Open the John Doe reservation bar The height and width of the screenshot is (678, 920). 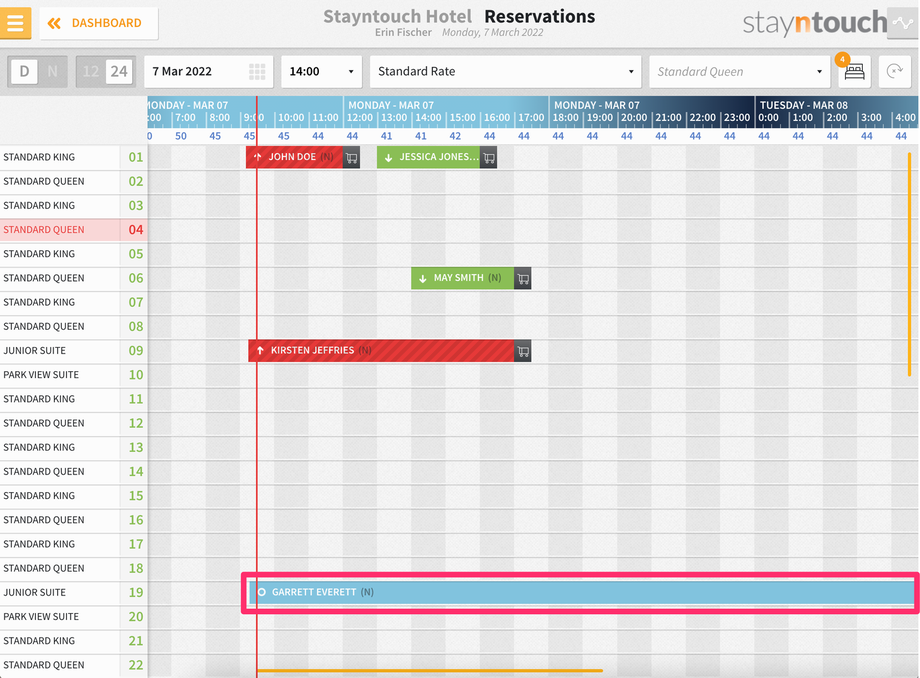294,157
